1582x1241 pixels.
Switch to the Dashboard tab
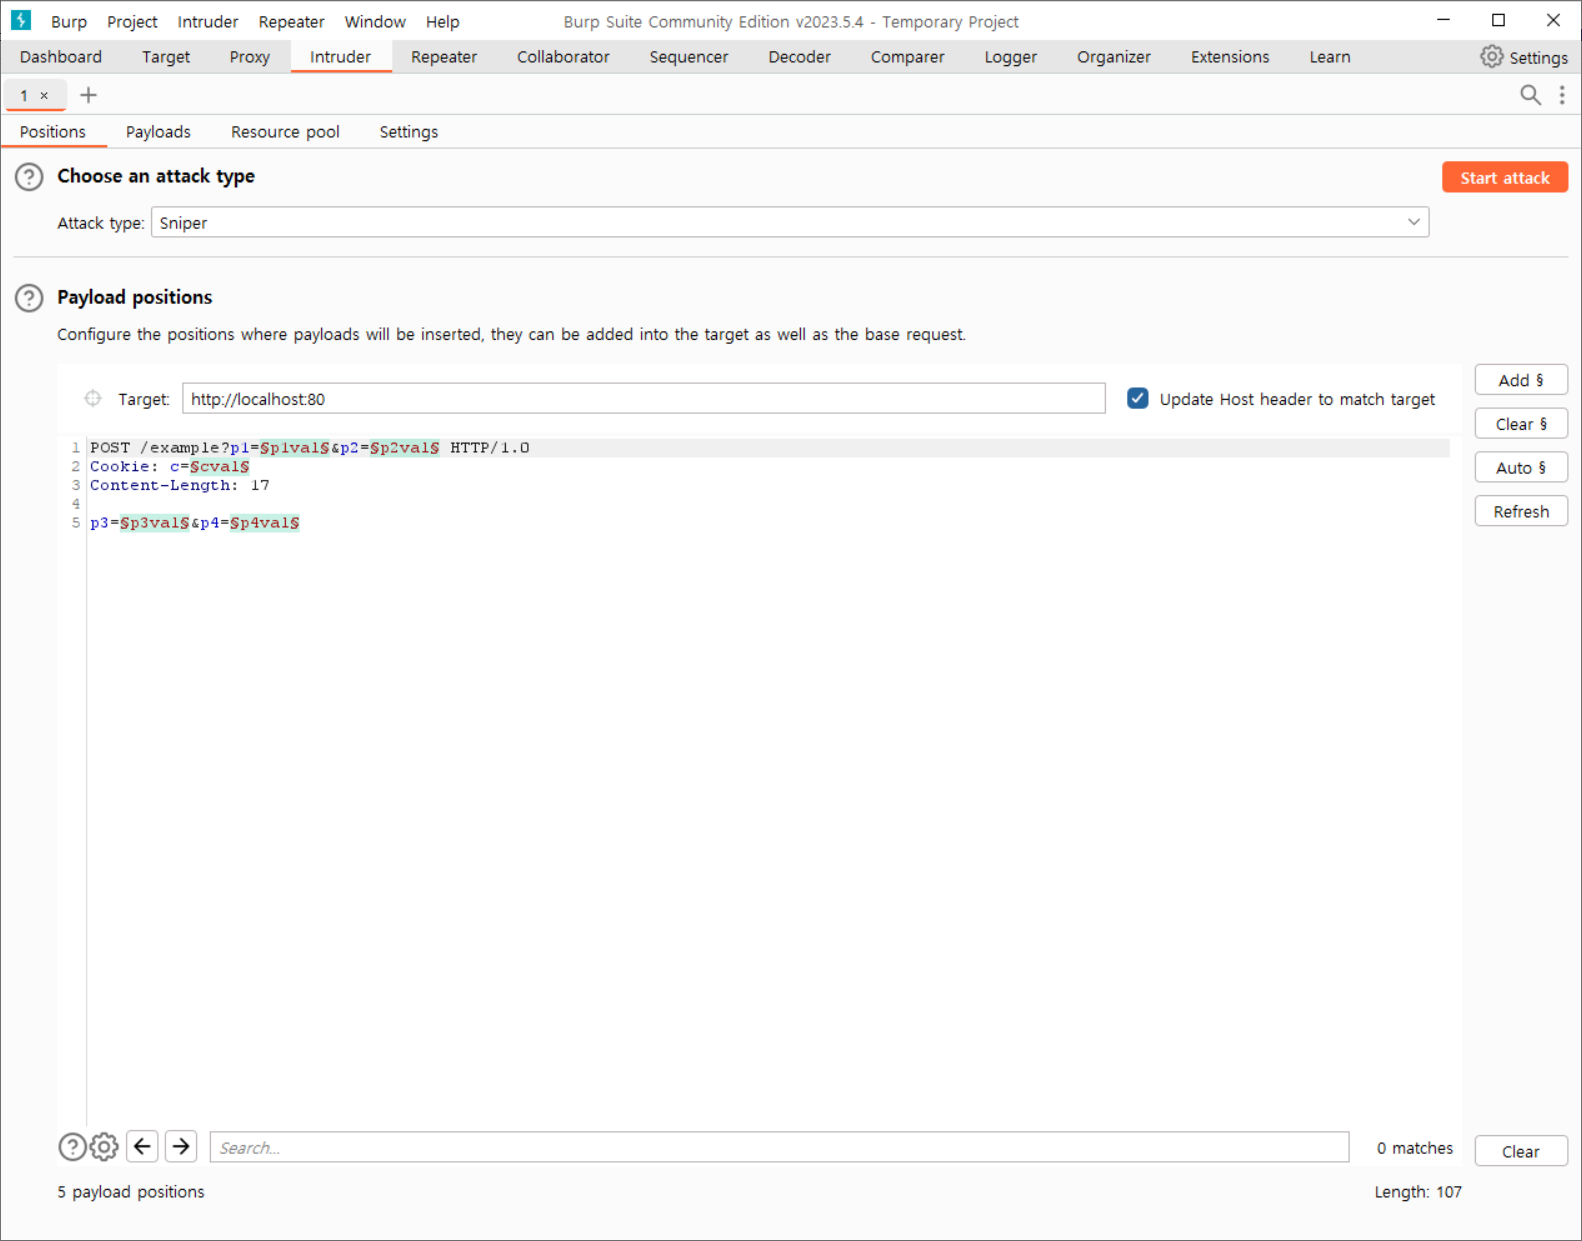coord(61,57)
